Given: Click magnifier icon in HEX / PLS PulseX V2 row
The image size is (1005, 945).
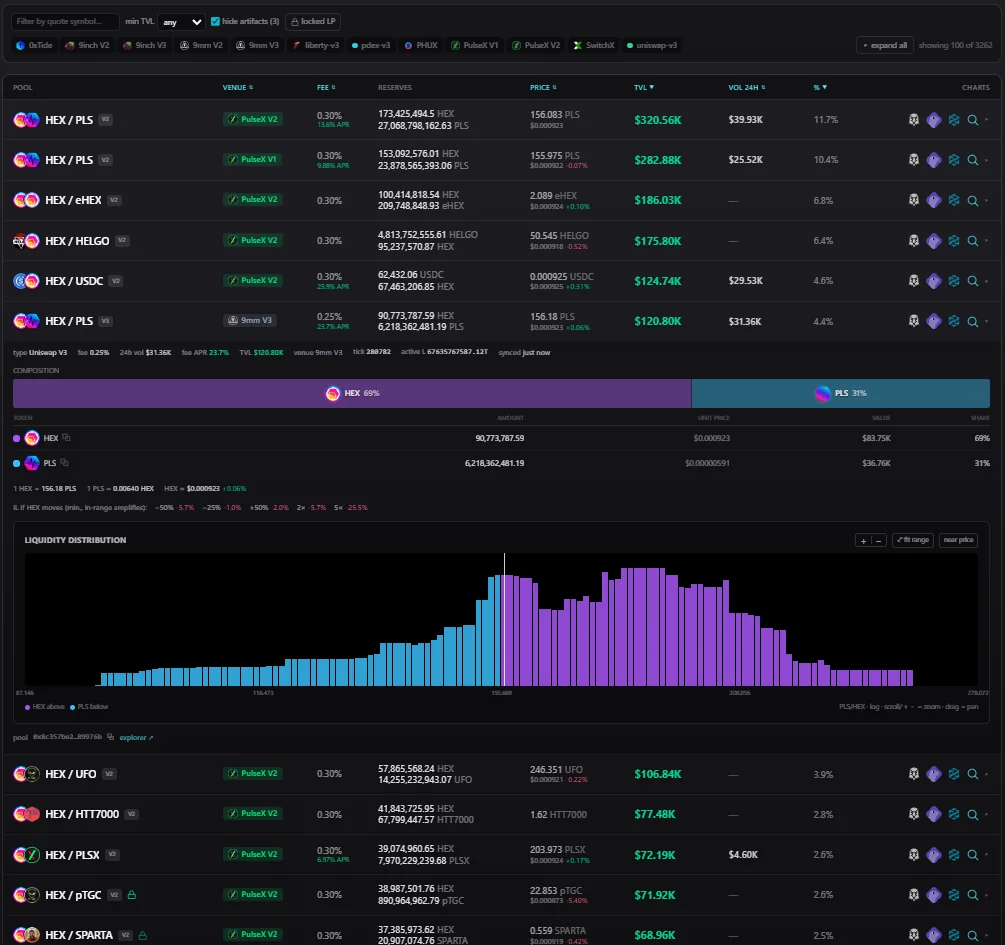Looking at the screenshot, I should click(972, 120).
